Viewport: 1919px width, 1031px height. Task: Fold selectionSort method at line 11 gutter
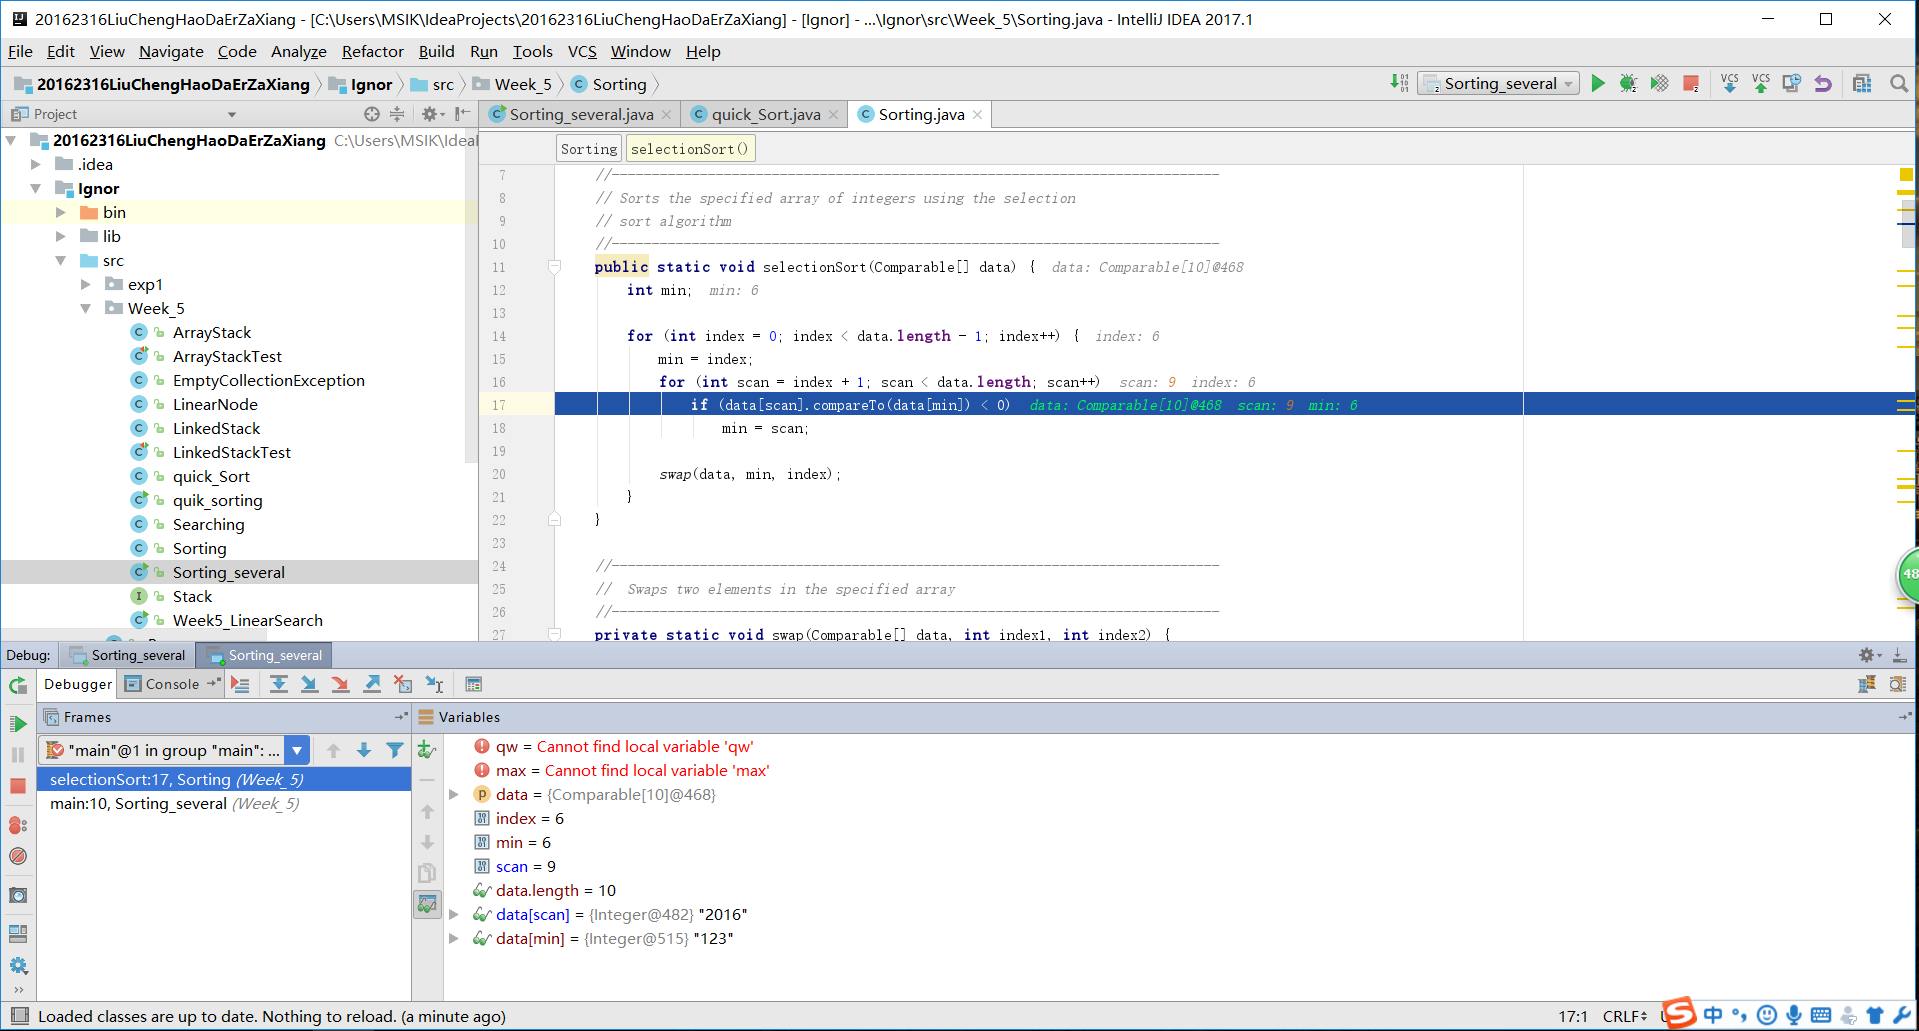pos(555,267)
